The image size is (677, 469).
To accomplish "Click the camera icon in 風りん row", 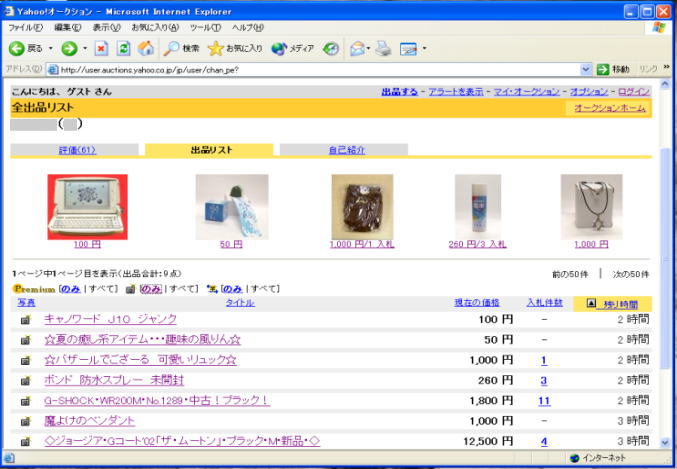I will click(x=26, y=340).
